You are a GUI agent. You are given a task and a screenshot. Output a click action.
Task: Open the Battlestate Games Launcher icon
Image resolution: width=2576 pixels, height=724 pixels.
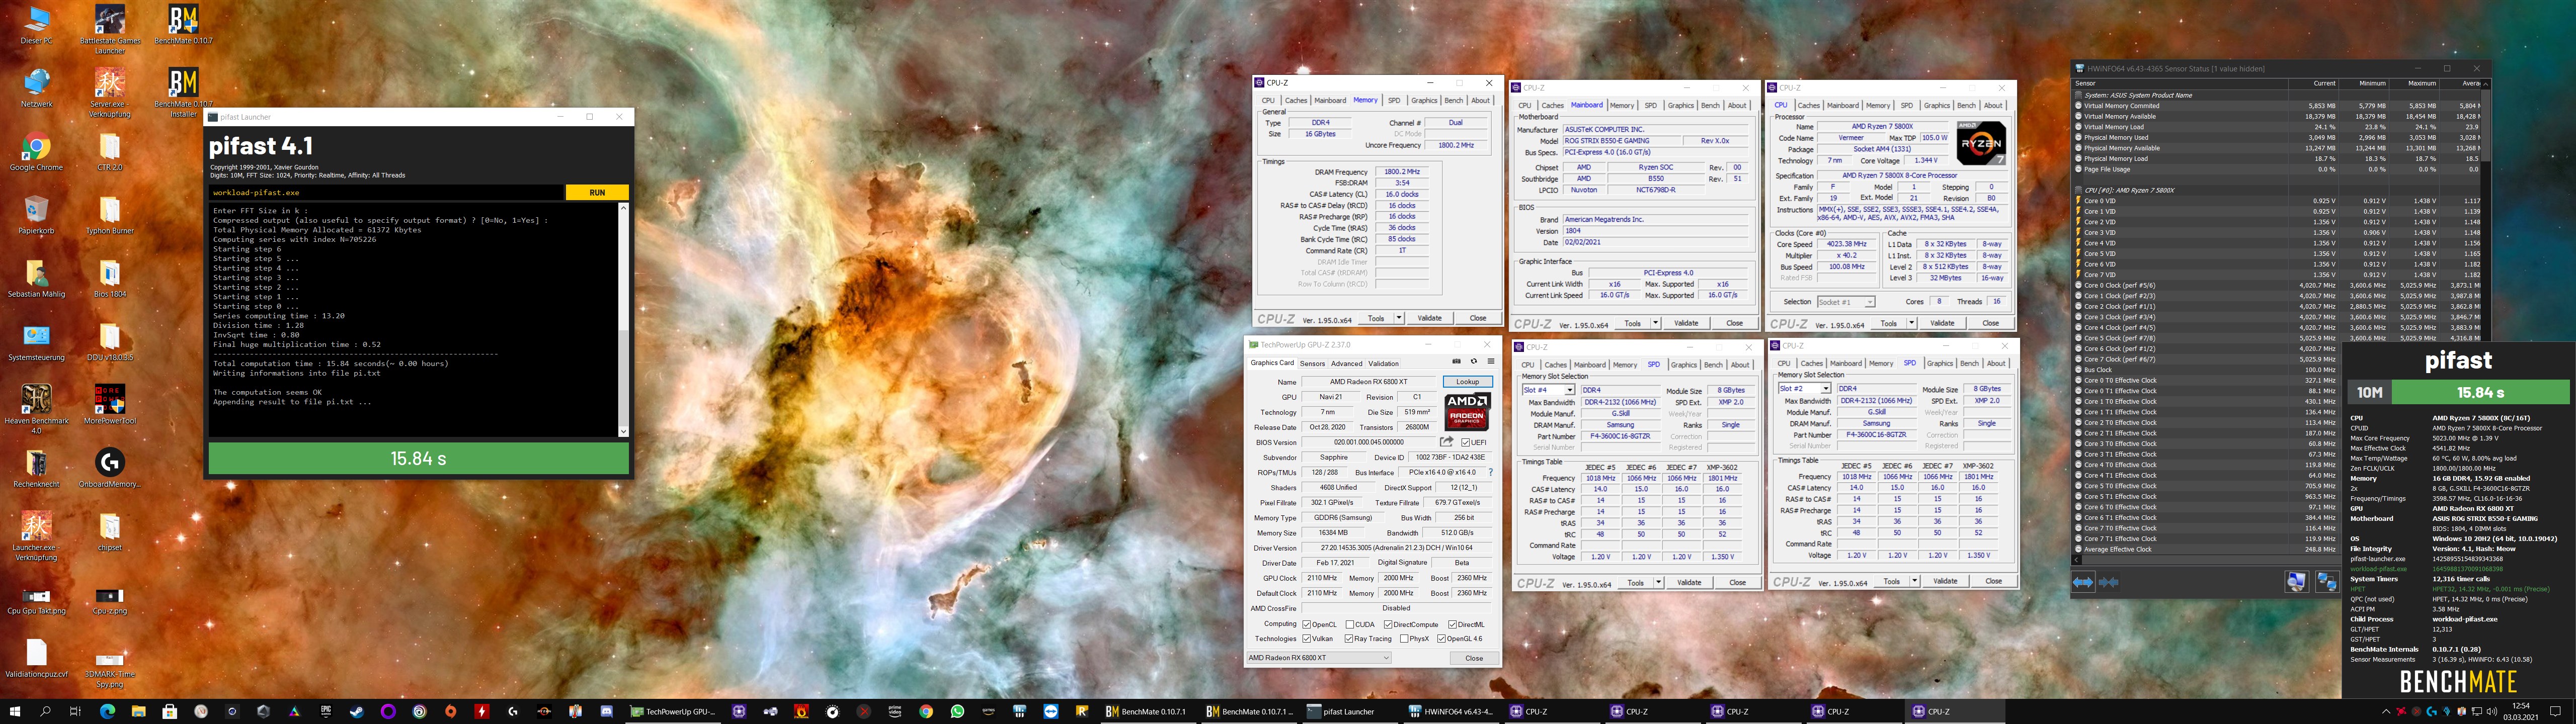(110, 29)
